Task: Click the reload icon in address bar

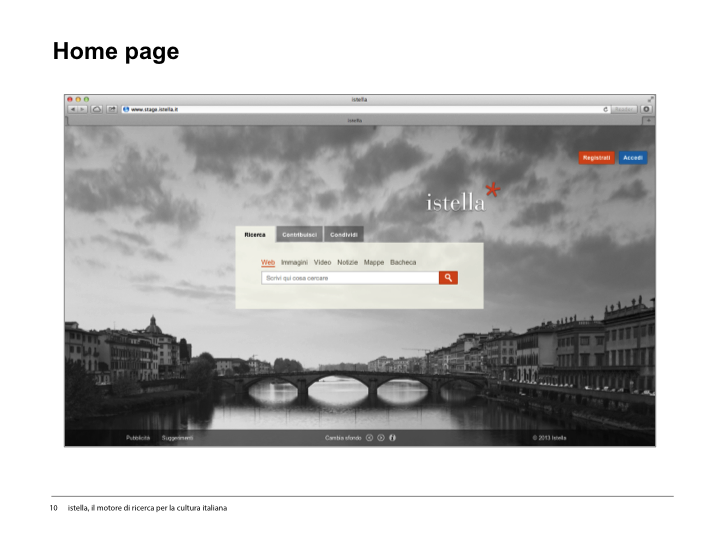Action: [x=605, y=109]
